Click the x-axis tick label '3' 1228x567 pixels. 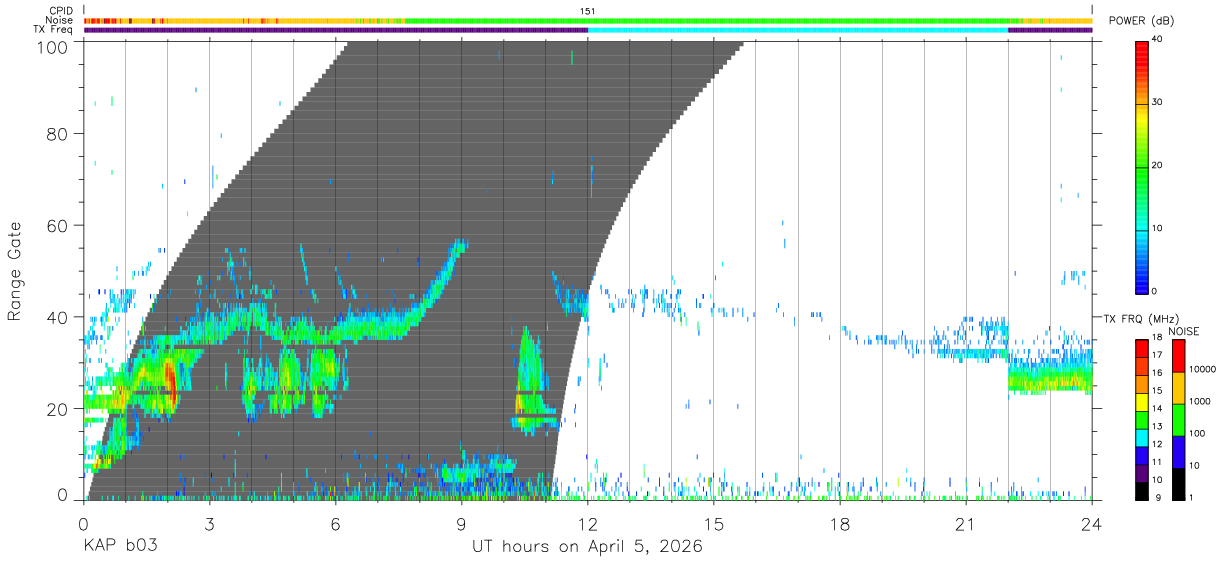point(209,523)
